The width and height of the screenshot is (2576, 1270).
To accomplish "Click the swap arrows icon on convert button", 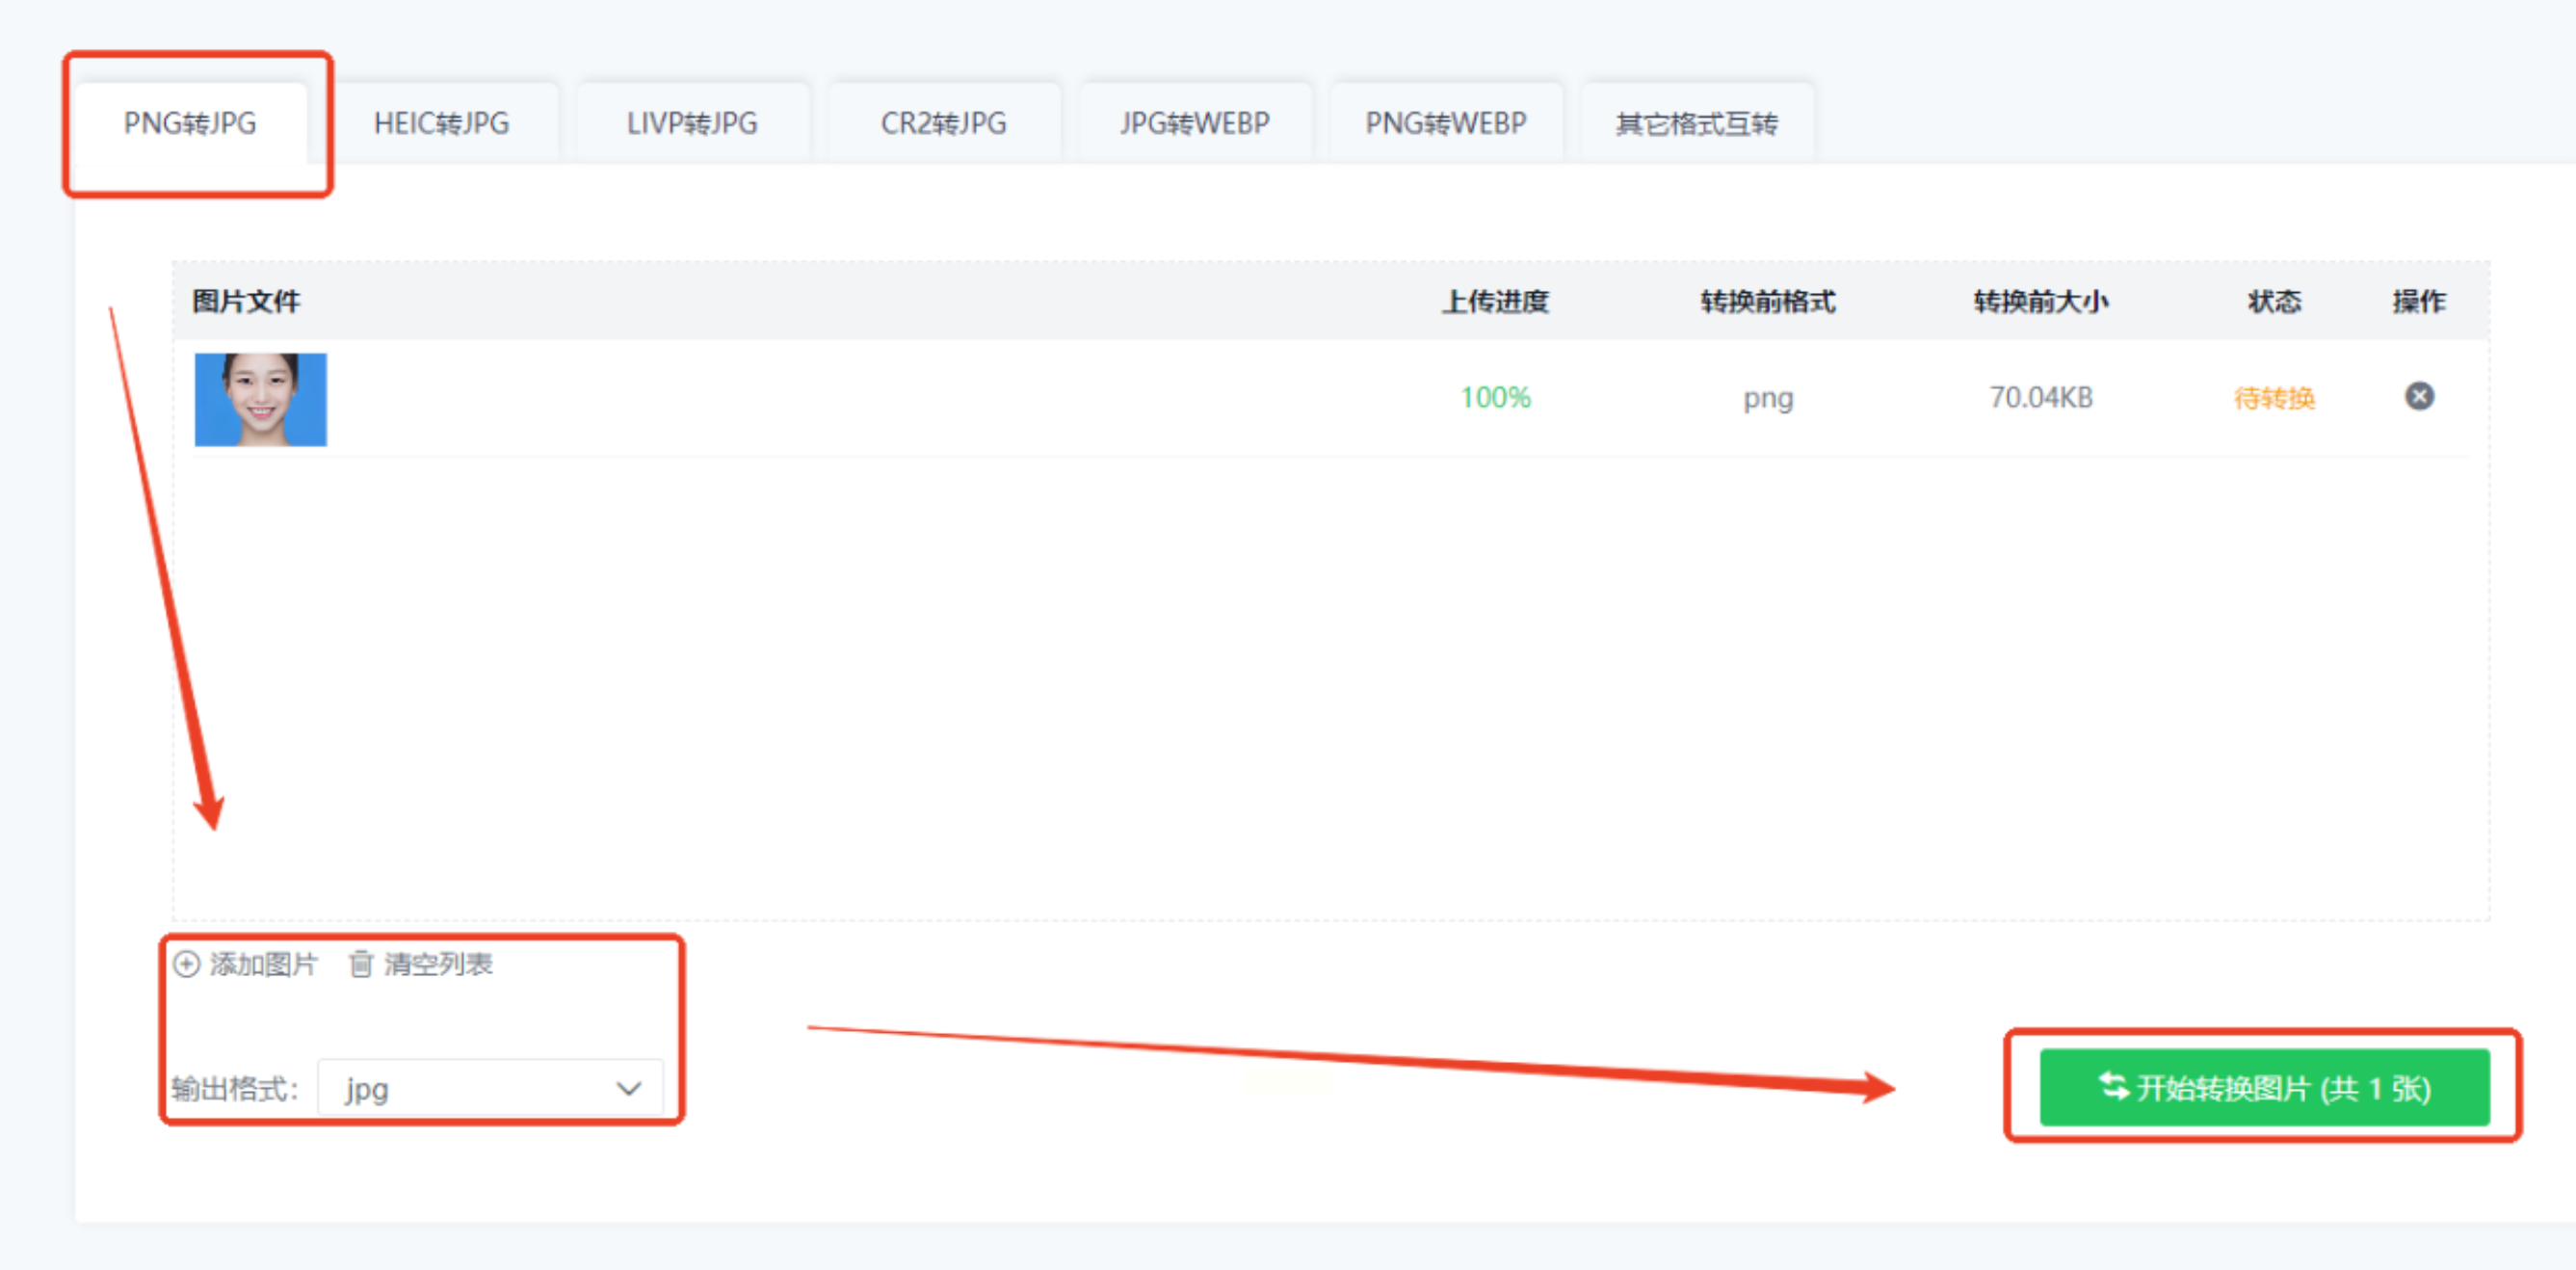I will [2113, 1086].
